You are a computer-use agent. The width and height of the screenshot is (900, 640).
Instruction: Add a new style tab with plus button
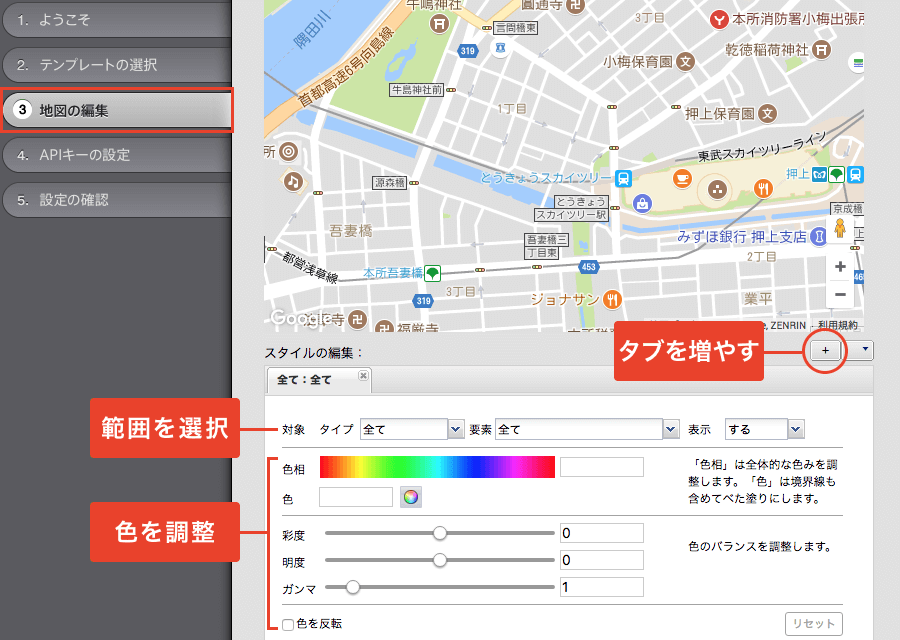tap(825, 350)
